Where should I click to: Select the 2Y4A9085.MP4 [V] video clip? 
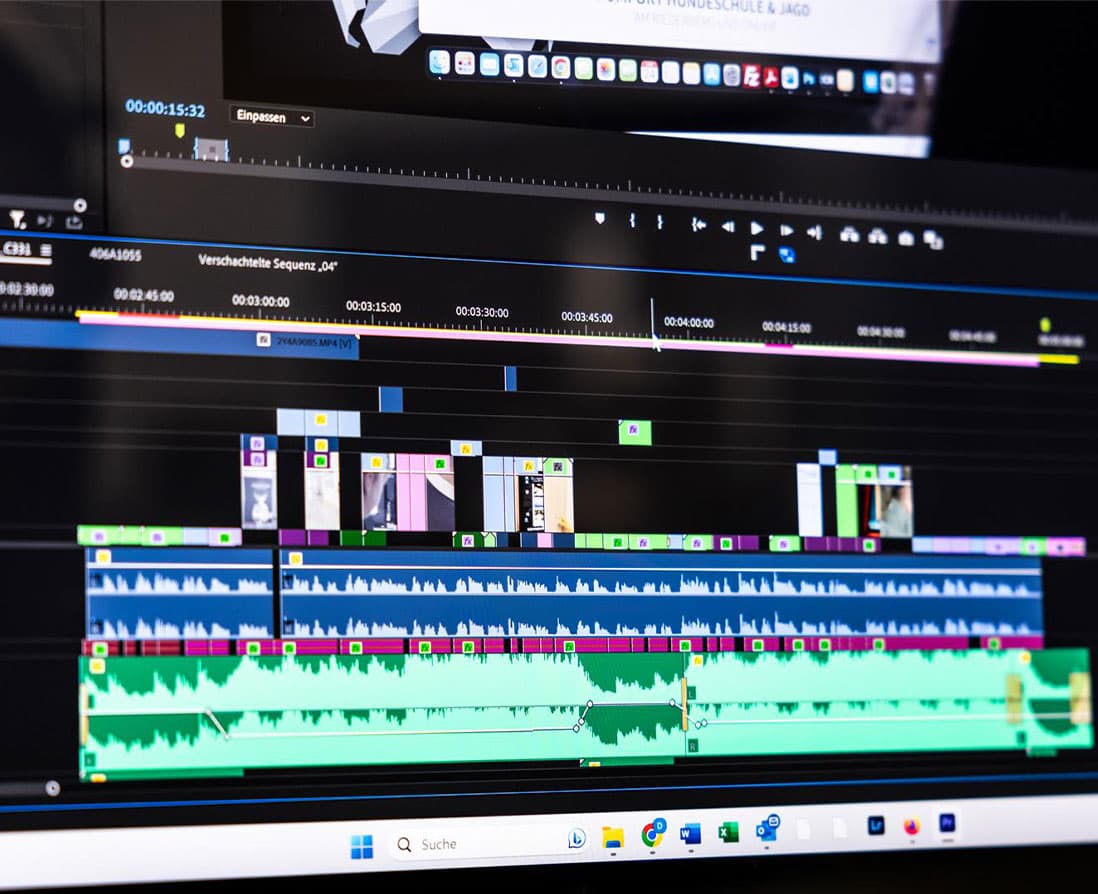tap(179, 339)
